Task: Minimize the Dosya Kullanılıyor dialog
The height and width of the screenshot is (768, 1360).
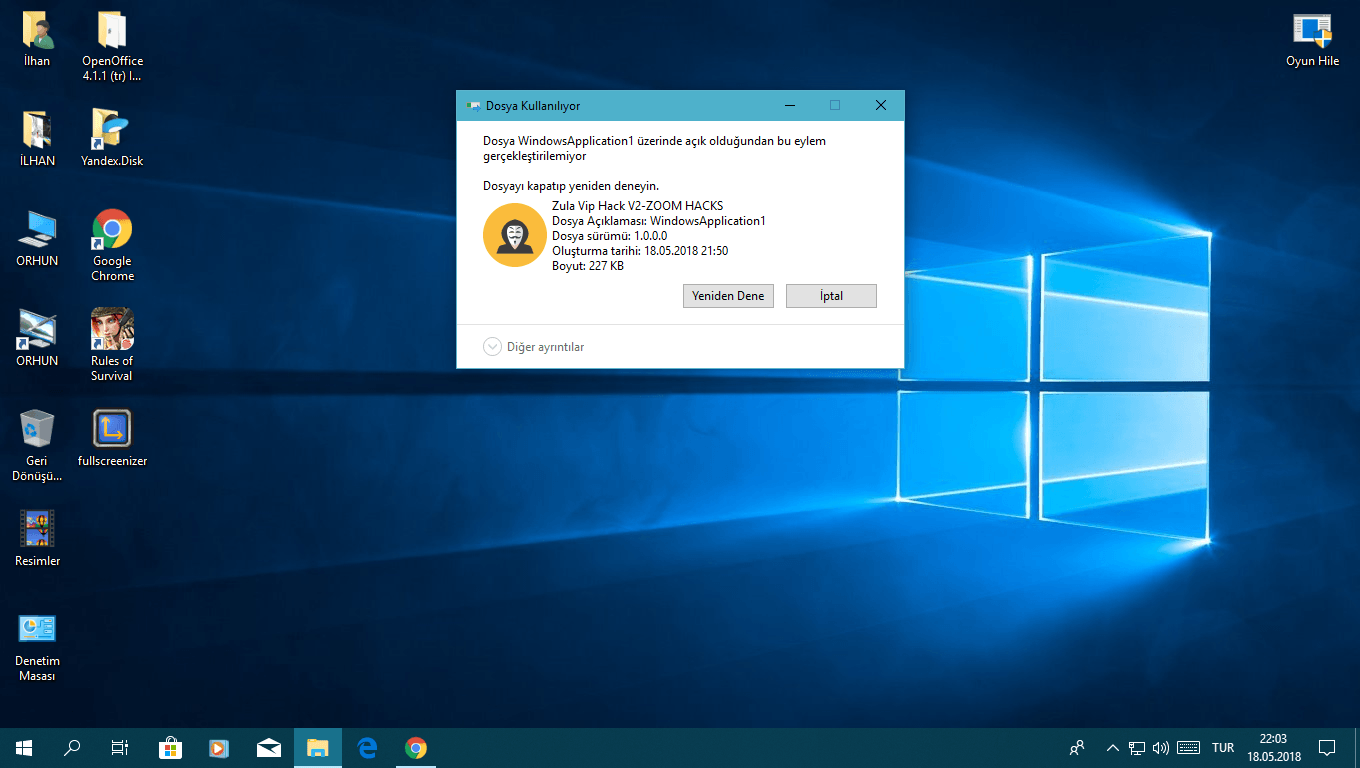Action: tap(790, 105)
